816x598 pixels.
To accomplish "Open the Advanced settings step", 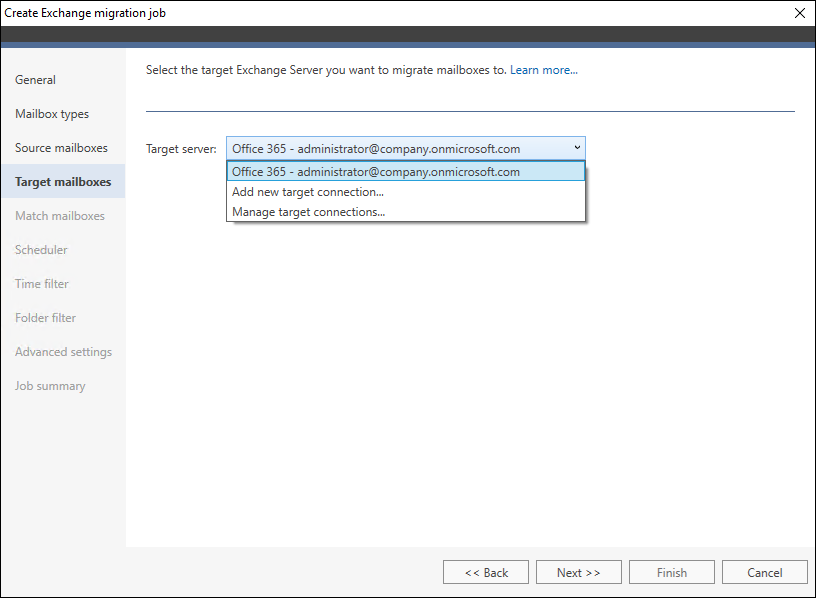I will point(63,352).
